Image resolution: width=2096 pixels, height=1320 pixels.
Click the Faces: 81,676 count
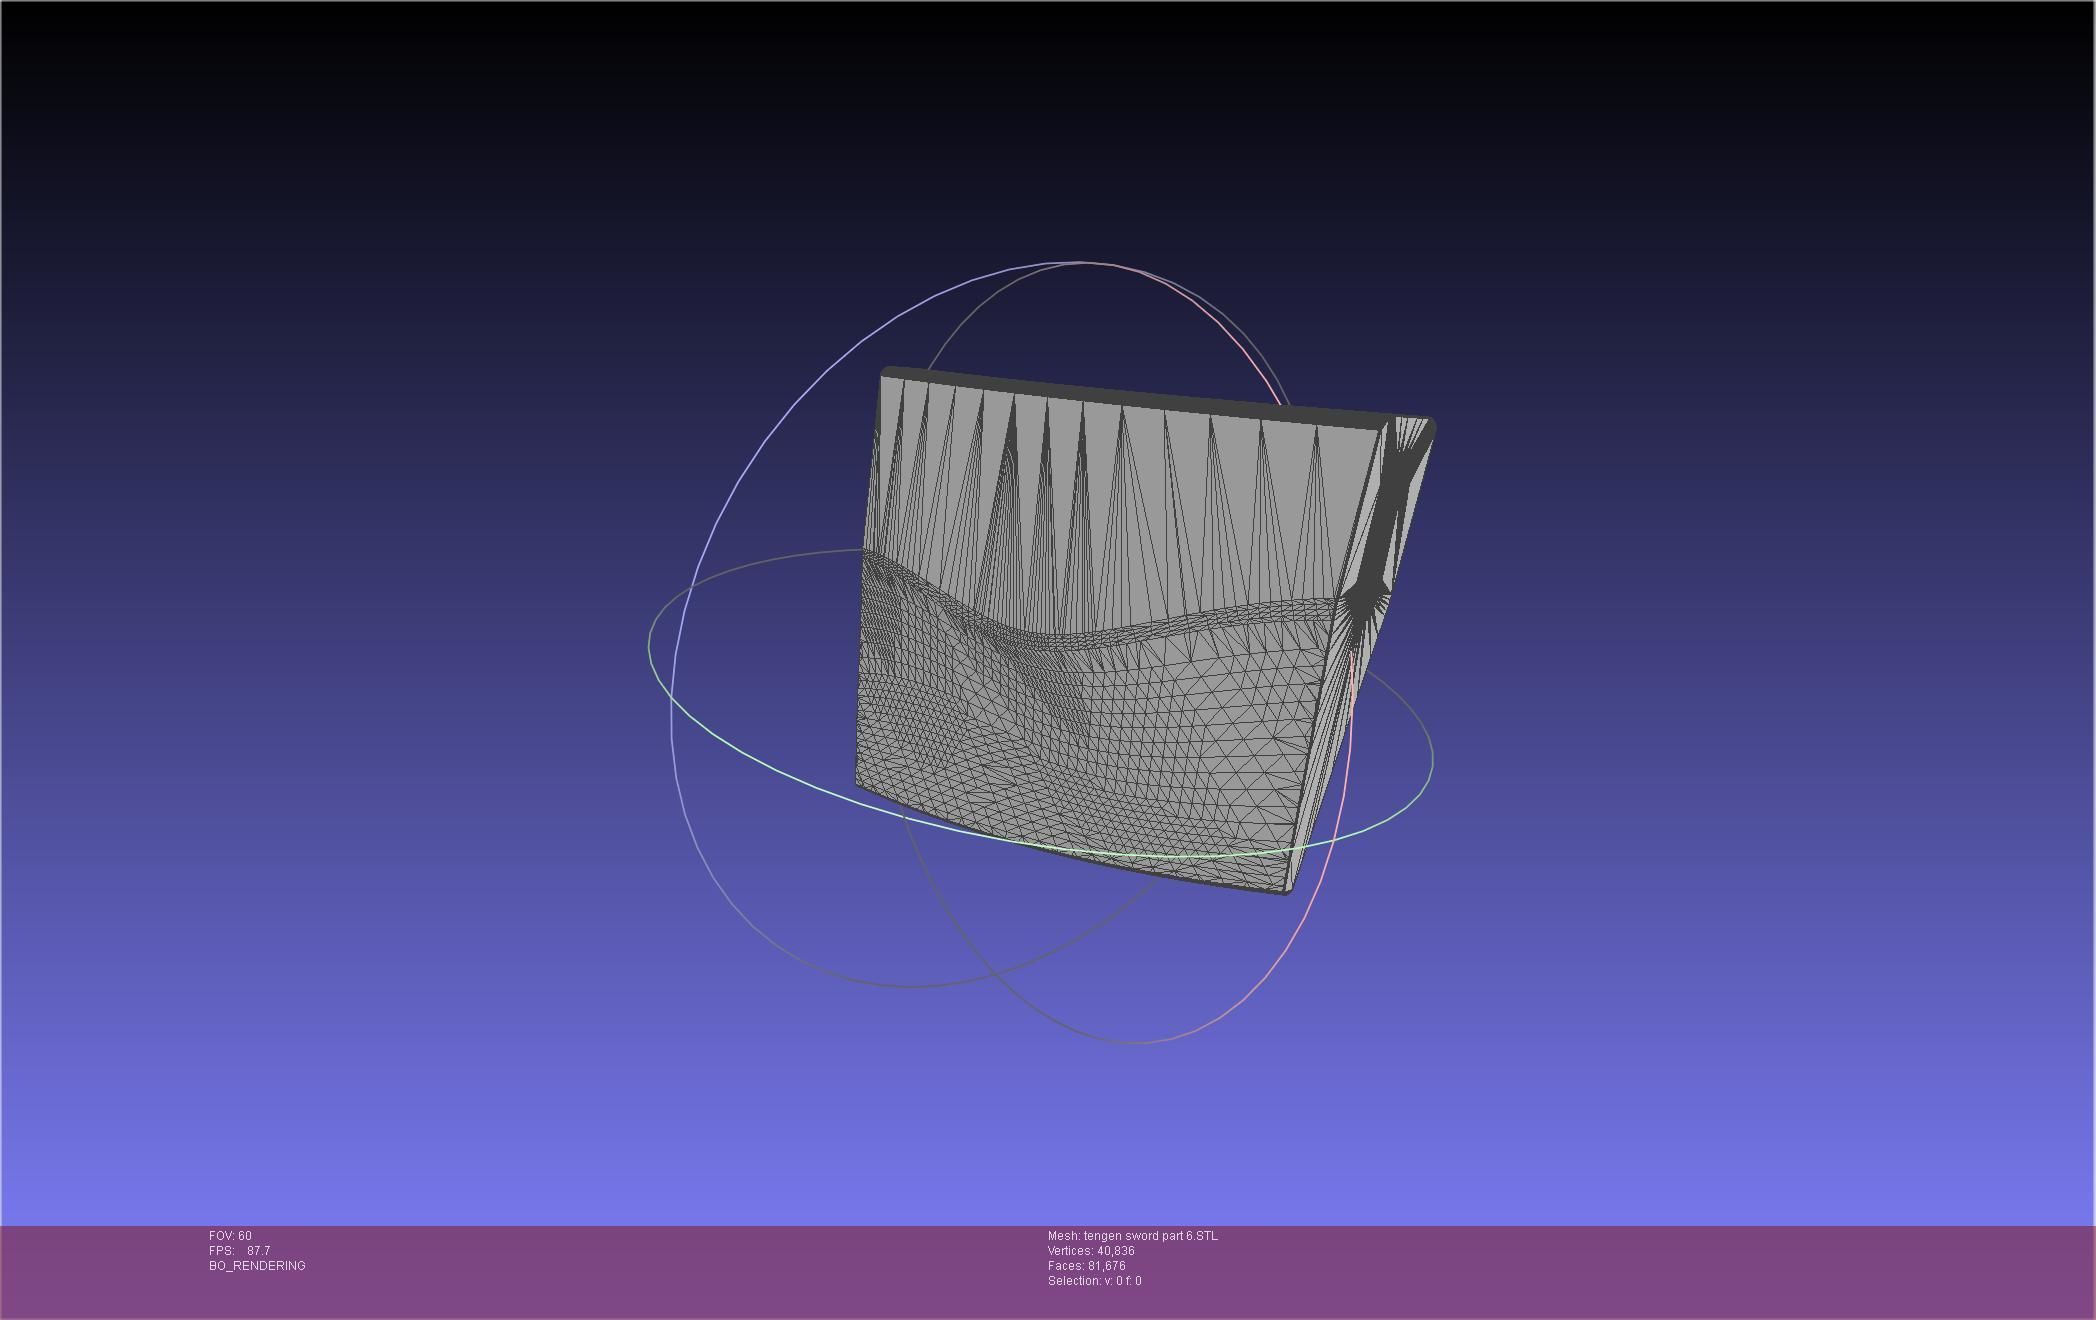coord(1087,1266)
